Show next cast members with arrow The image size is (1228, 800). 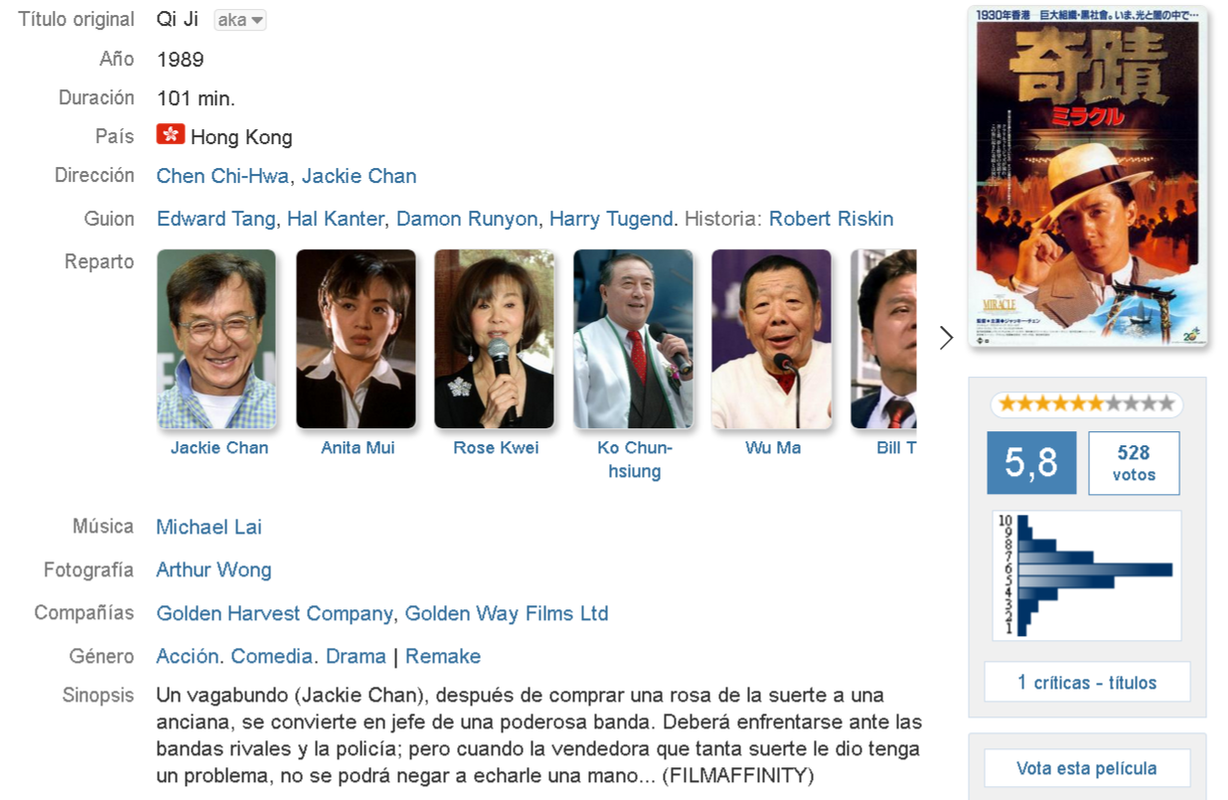tap(946, 338)
